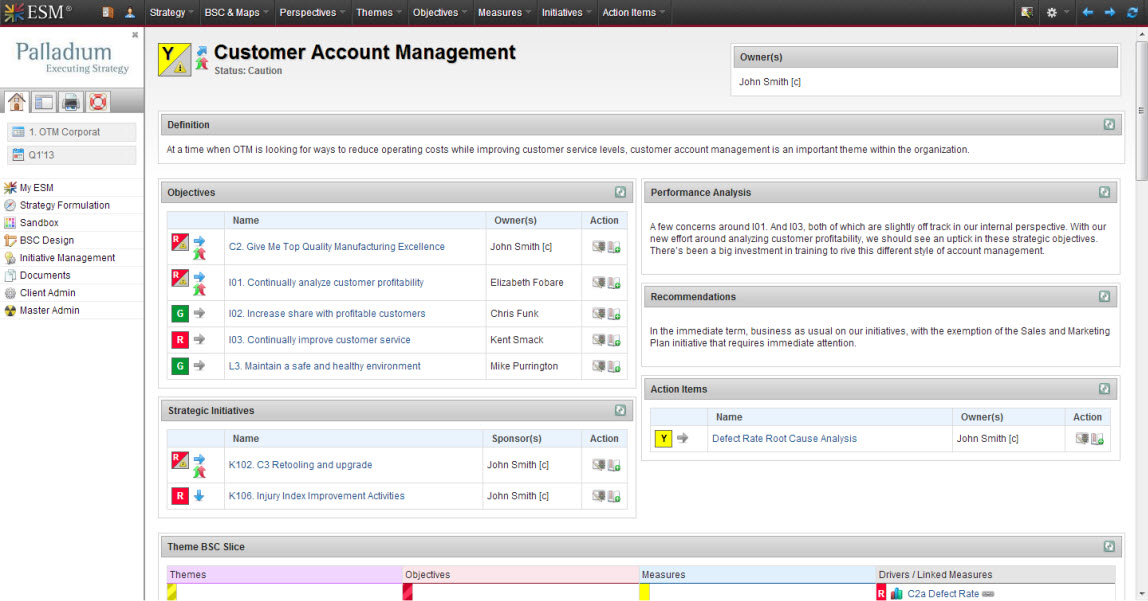This screenshot has width=1148, height=601.
Task: Open I01. Continually analyze customer profitability
Action: (326, 283)
